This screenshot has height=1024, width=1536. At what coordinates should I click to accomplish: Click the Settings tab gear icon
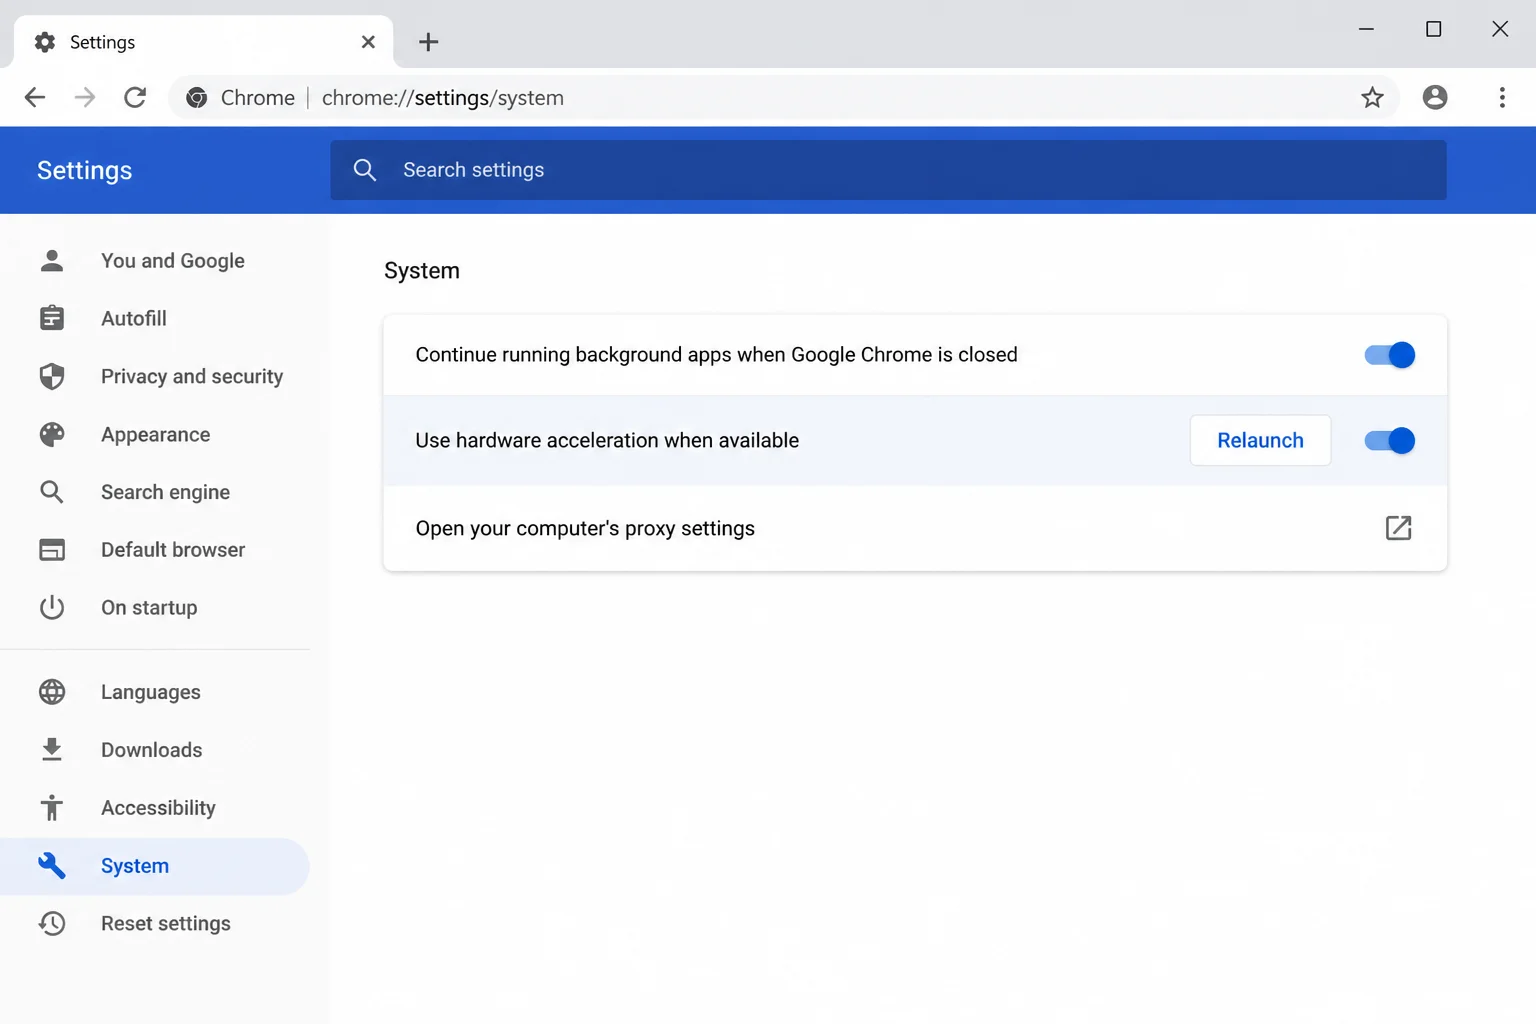pos(45,42)
